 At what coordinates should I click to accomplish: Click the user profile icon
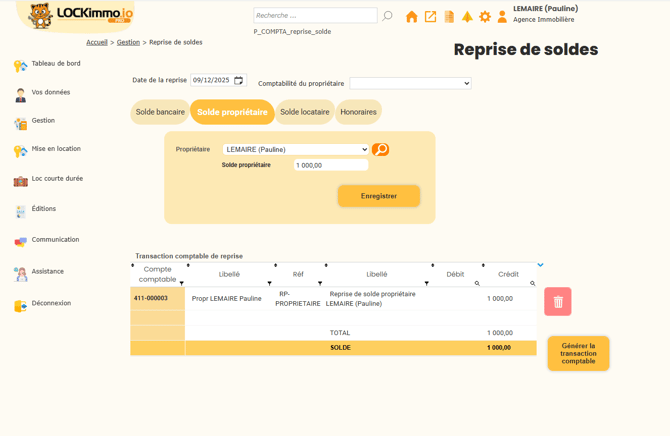[x=502, y=17]
